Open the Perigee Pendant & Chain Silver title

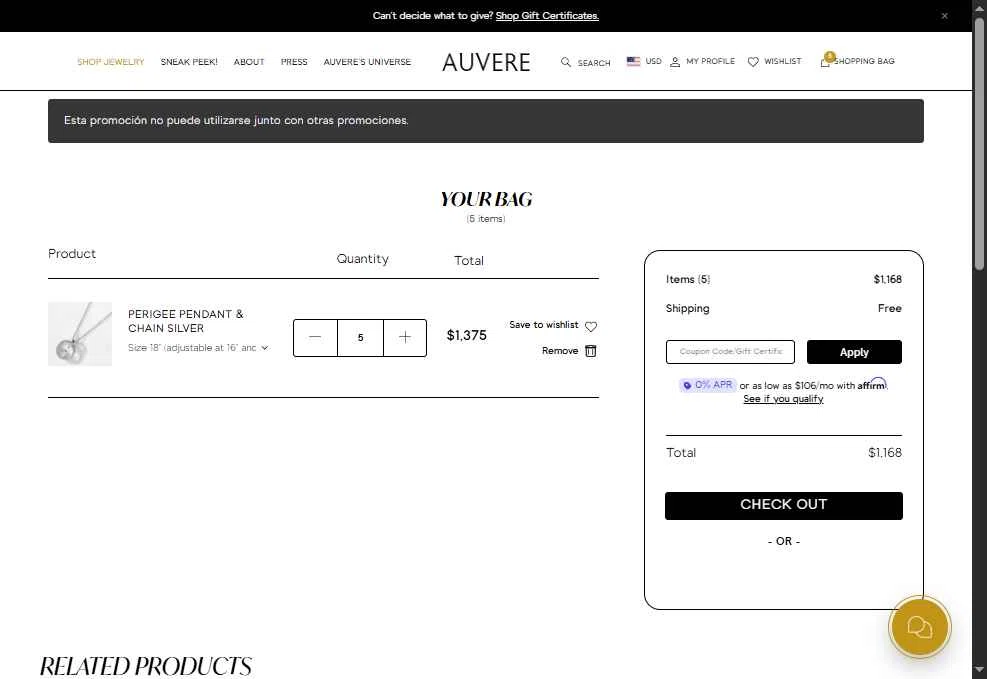186,321
